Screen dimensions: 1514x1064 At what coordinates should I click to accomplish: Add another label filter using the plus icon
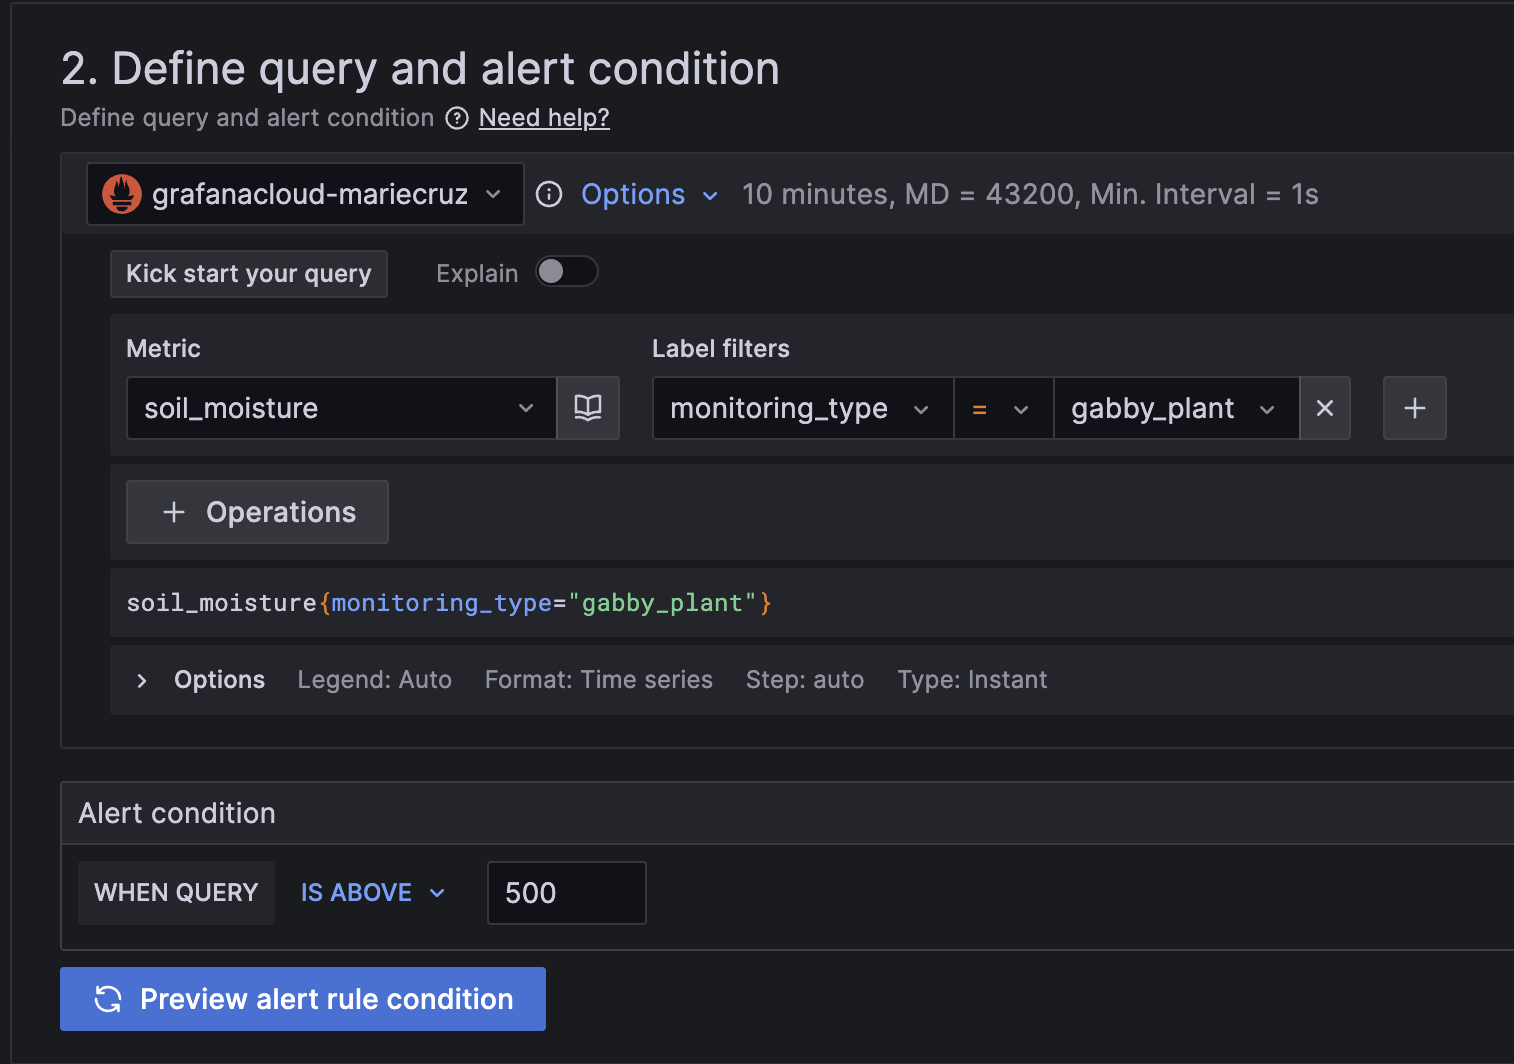1414,408
